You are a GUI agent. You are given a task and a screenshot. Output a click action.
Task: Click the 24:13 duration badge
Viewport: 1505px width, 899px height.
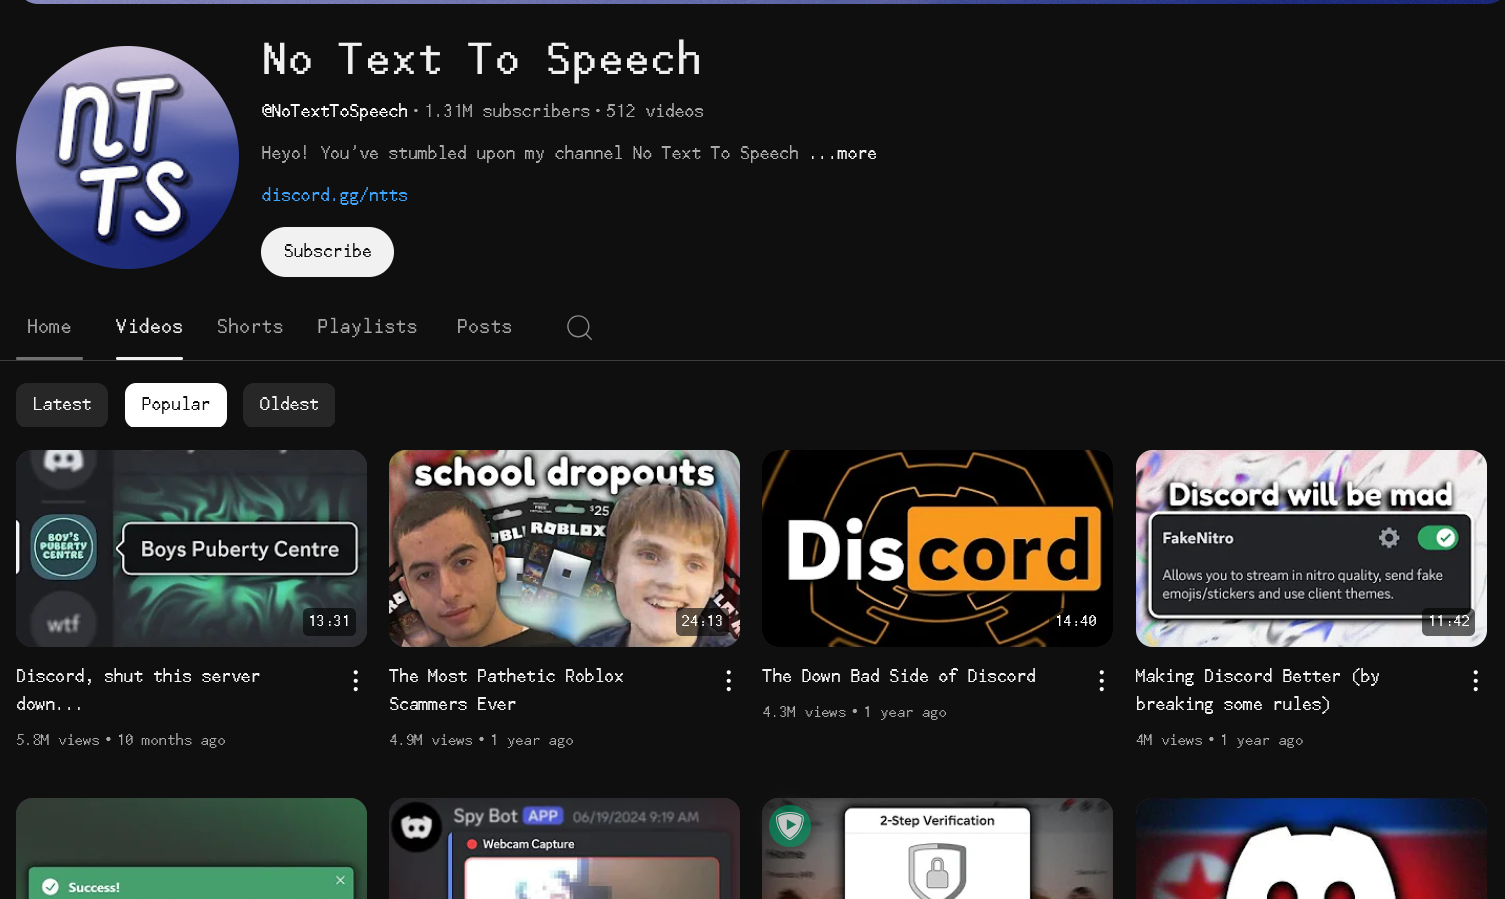click(702, 621)
